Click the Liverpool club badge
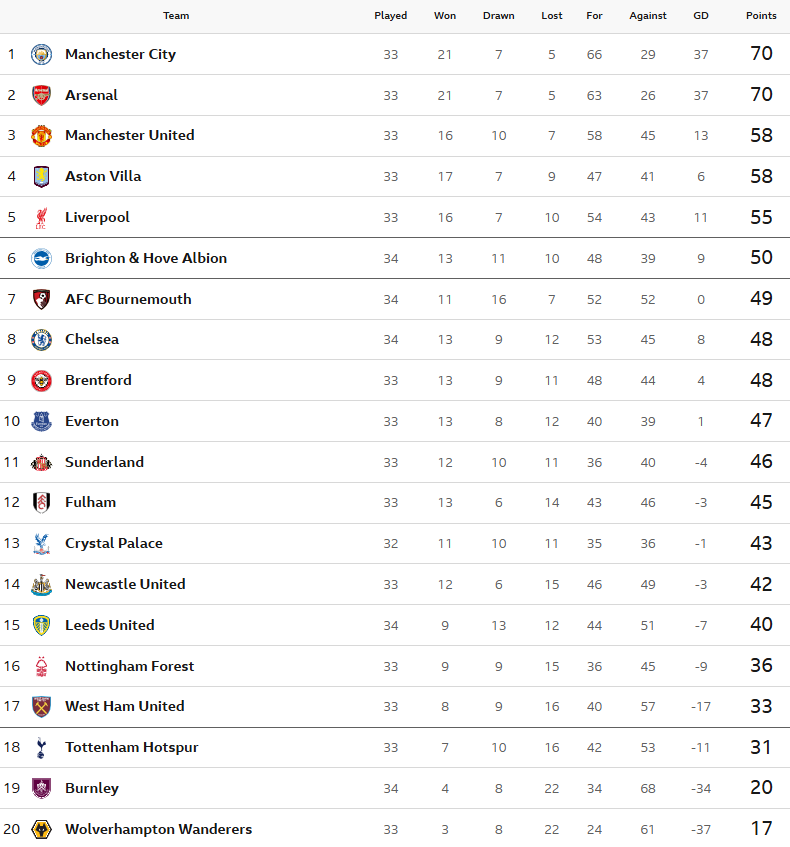 pos(41,217)
